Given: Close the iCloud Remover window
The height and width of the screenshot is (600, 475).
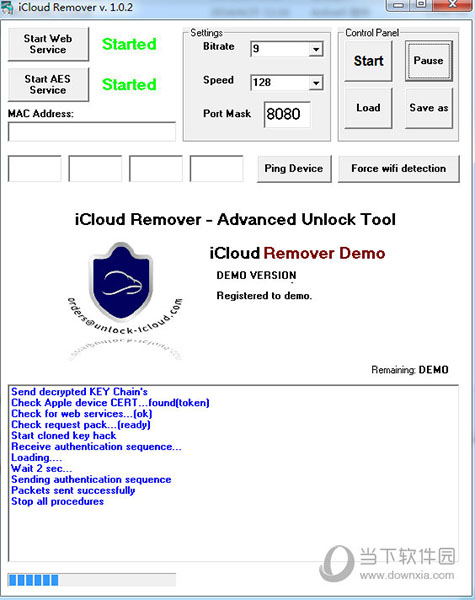Looking at the screenshot, I should point(452,5).
